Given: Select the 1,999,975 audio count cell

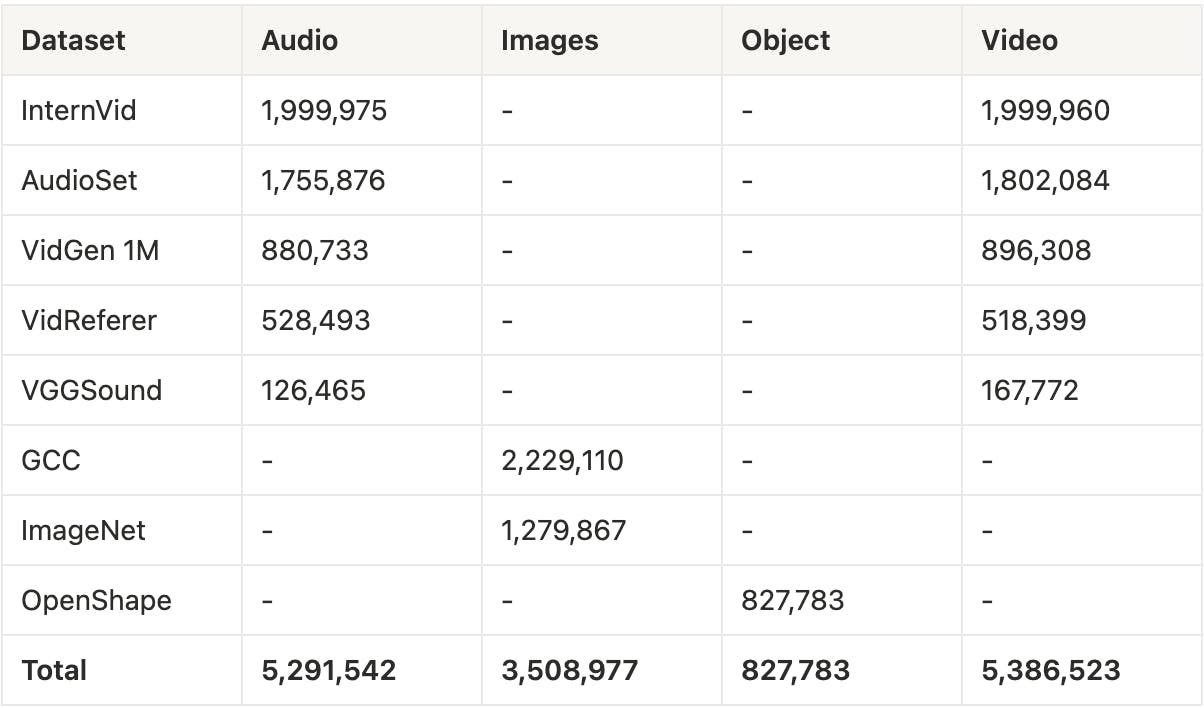Looking at the screenshot, I should [323, 110].
